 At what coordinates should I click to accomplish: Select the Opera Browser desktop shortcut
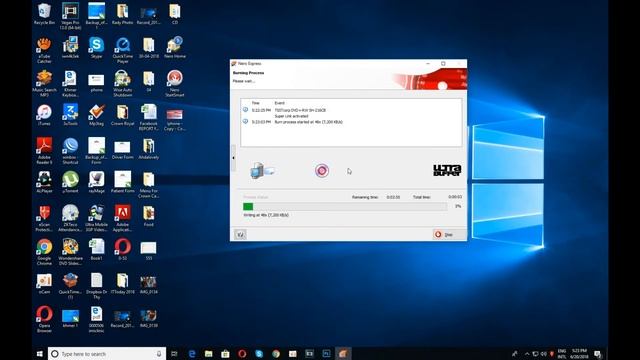coord(44,319)
